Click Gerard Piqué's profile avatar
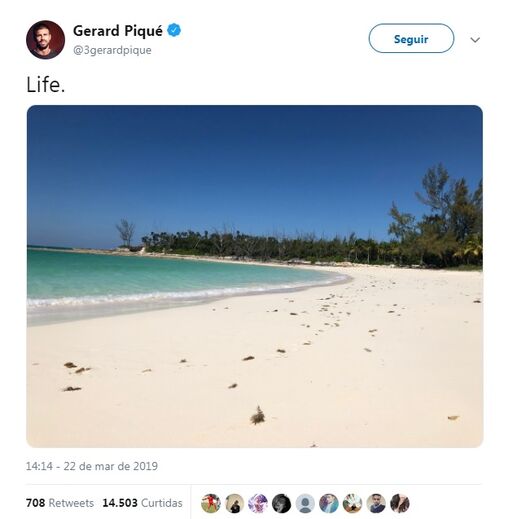Screen dimensions: 508x519 click(x=45, y=40)
